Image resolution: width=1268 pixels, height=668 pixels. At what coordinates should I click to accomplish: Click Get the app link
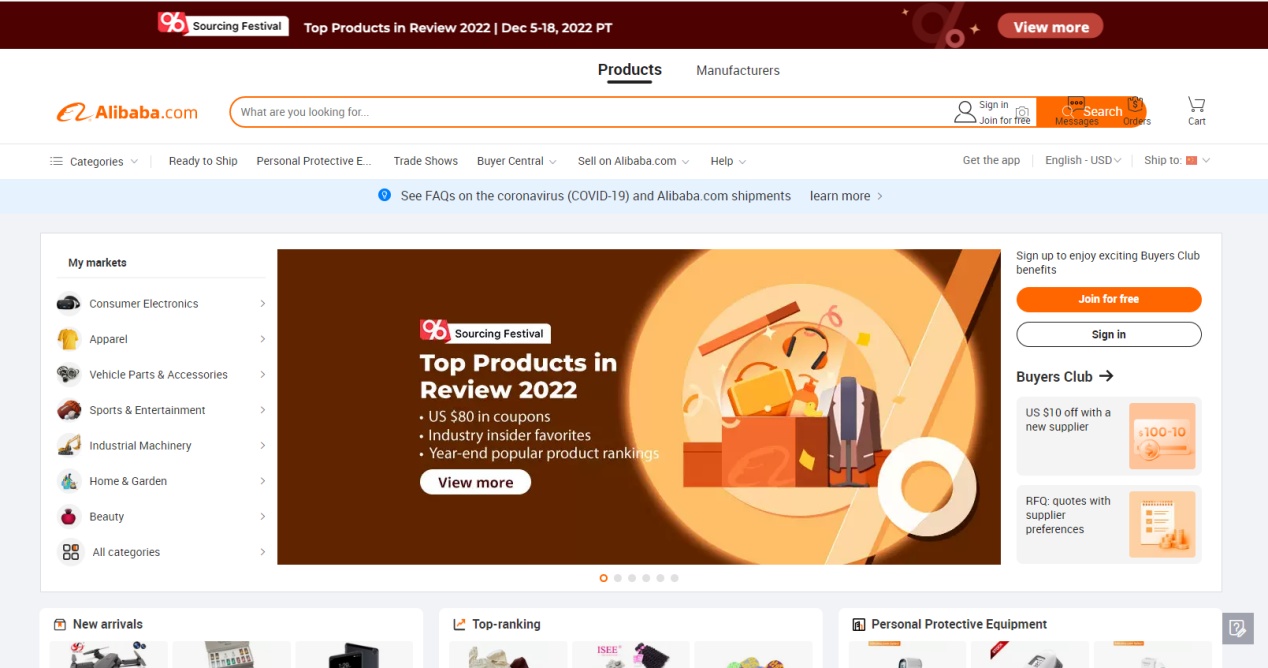pyautogui.click(x=991, y=160)
